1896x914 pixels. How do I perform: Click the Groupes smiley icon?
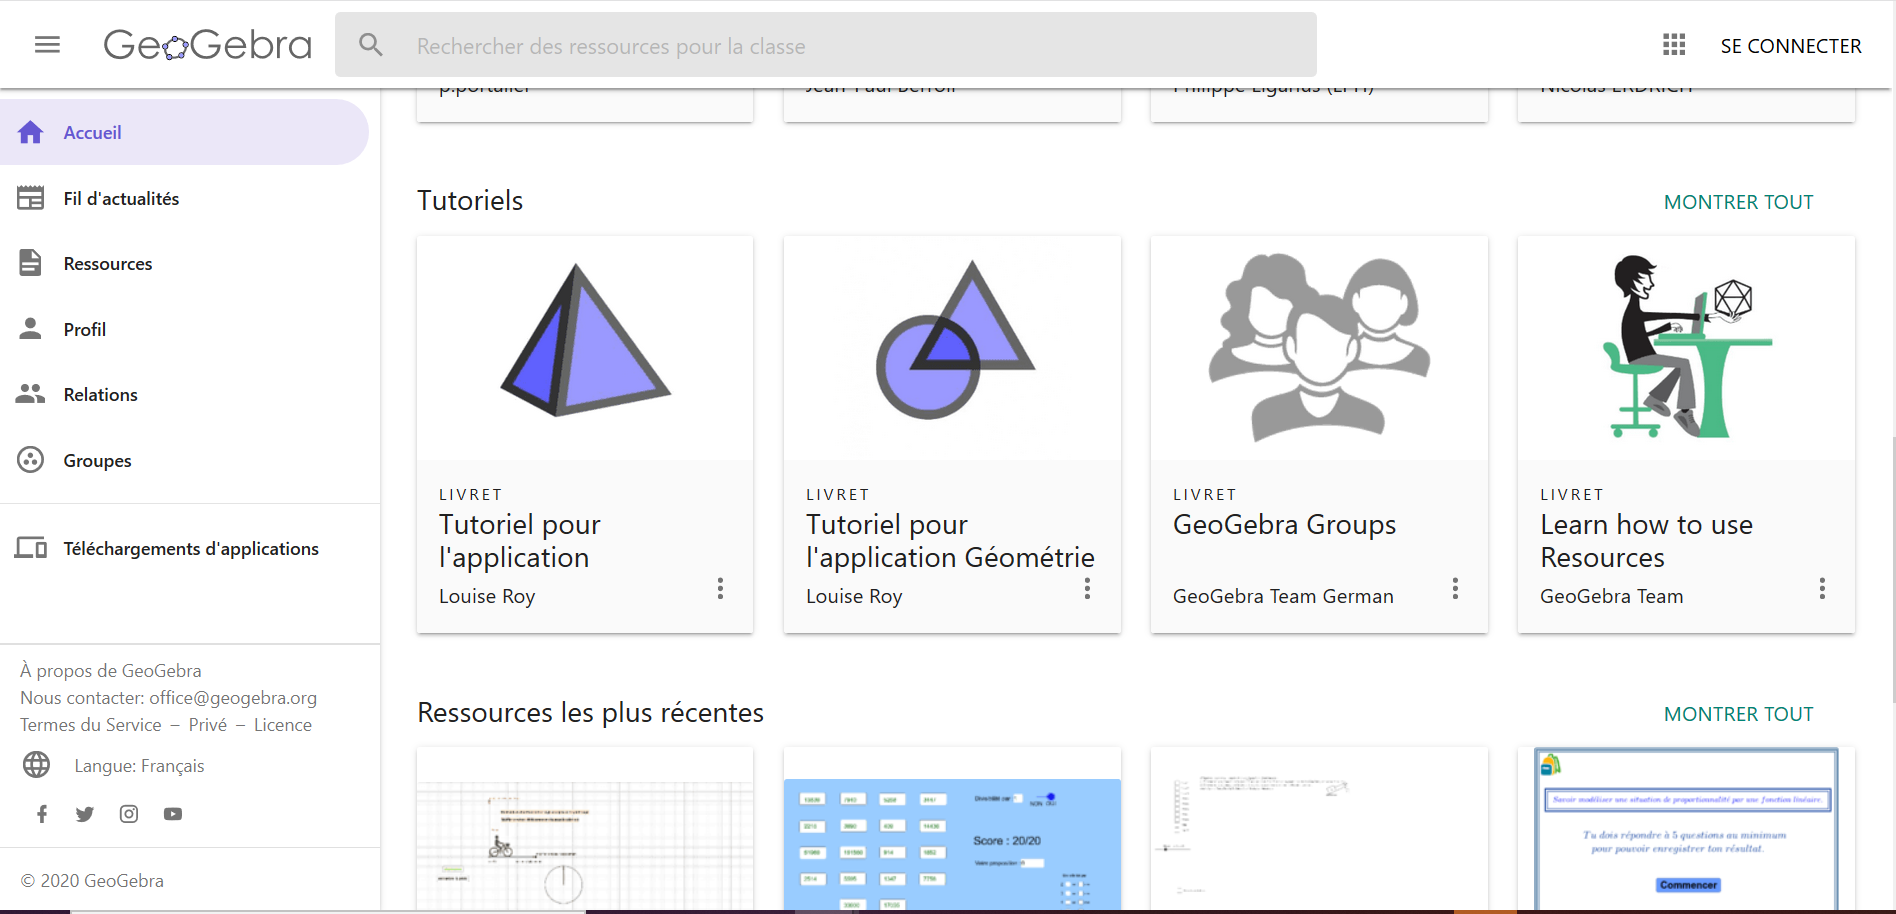point(30,459)
